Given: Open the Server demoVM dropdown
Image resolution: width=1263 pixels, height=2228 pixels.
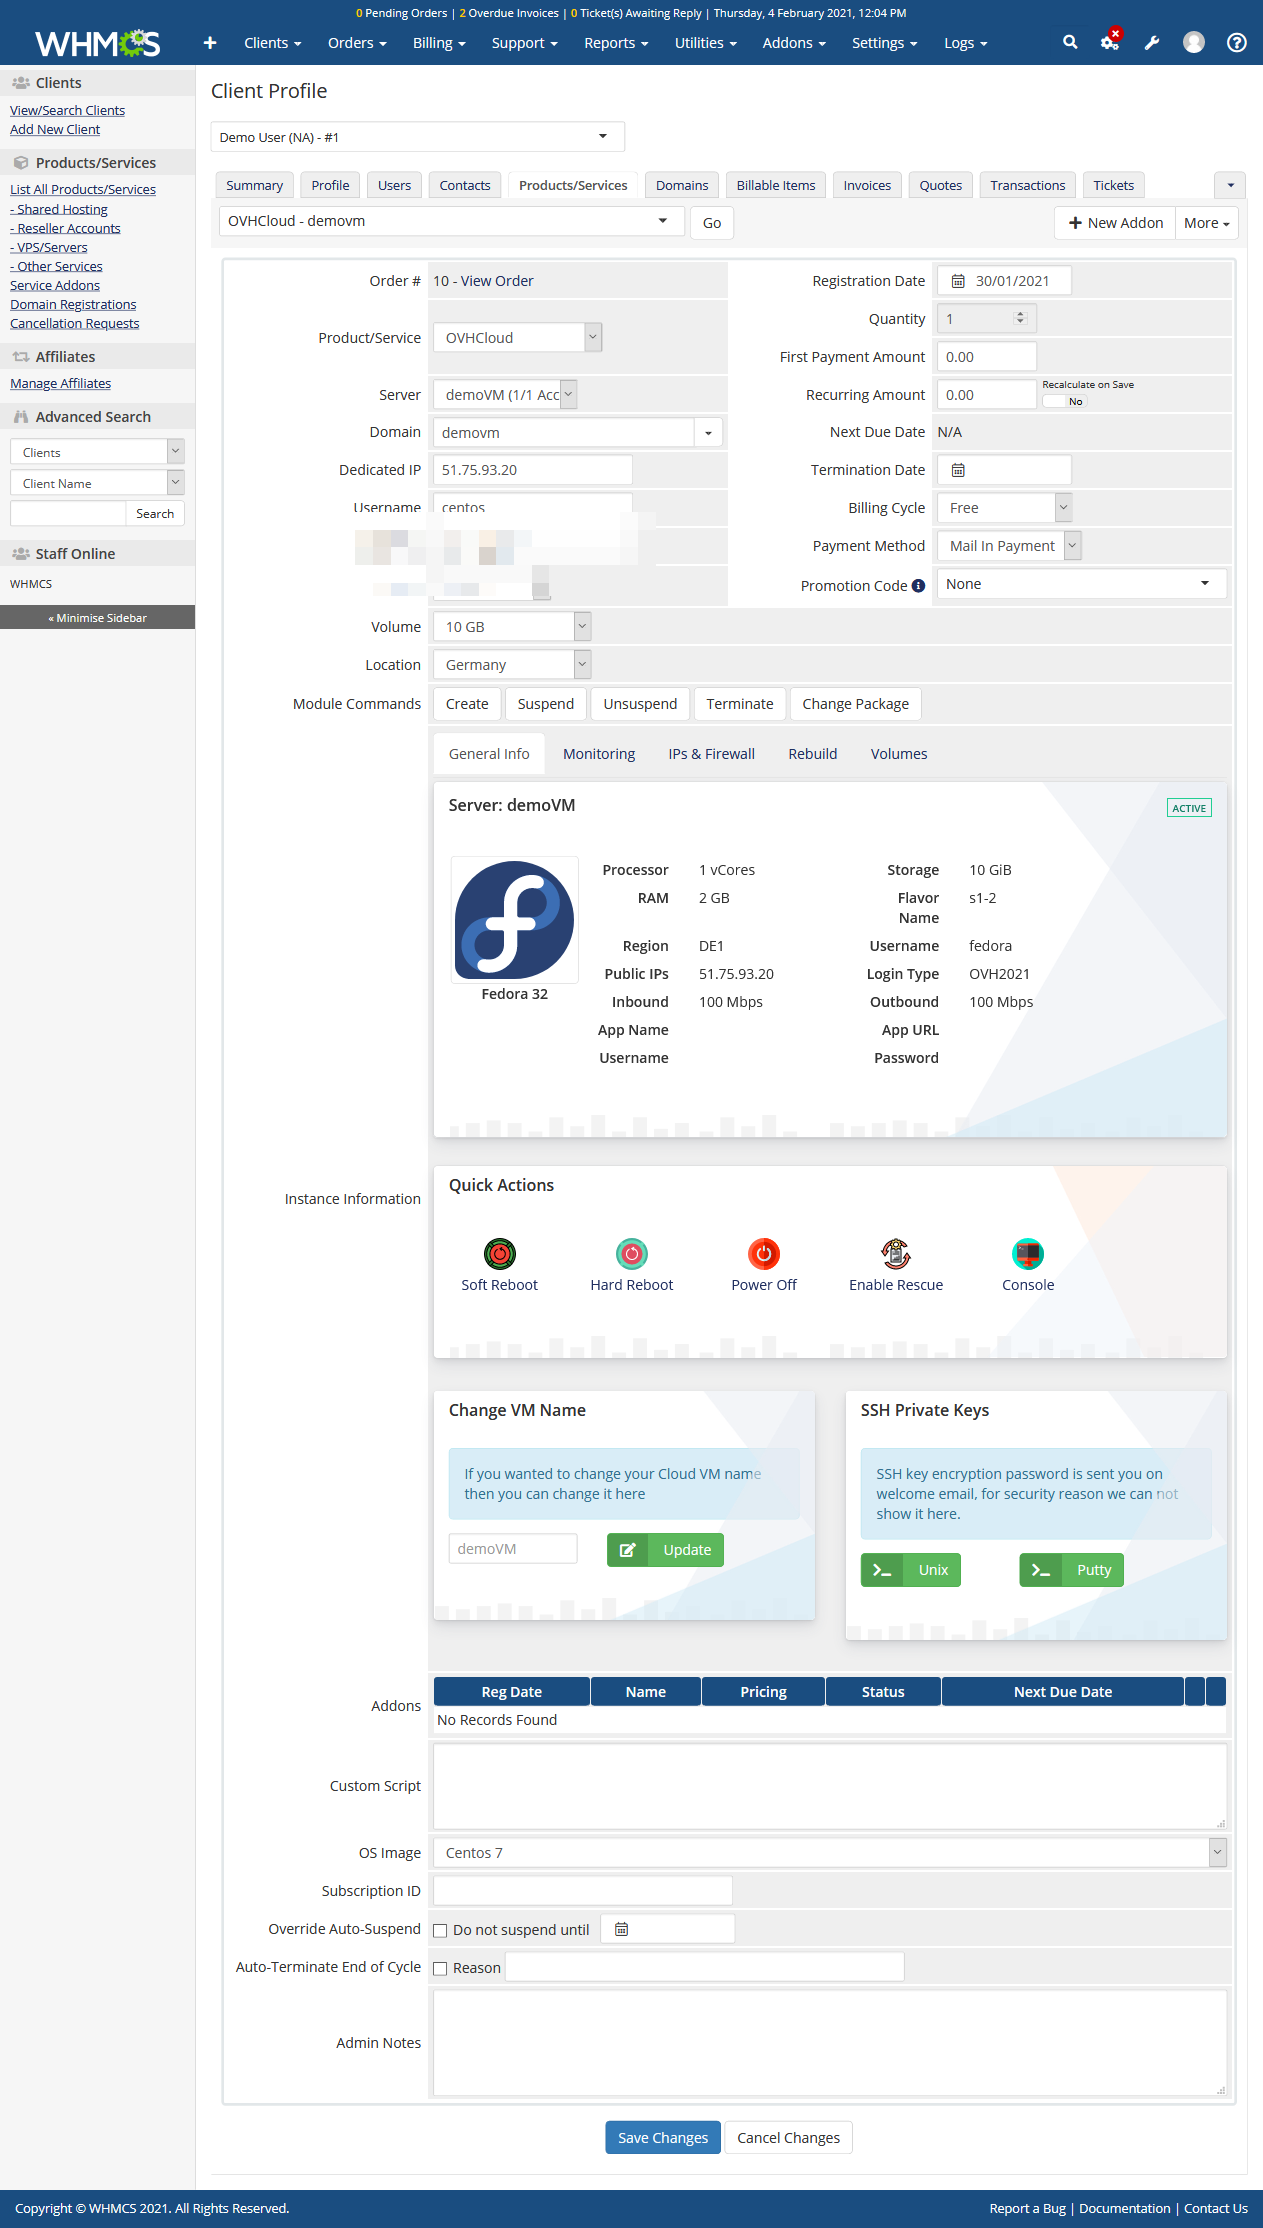Looking at the screenshot, I should pos(505,395).
